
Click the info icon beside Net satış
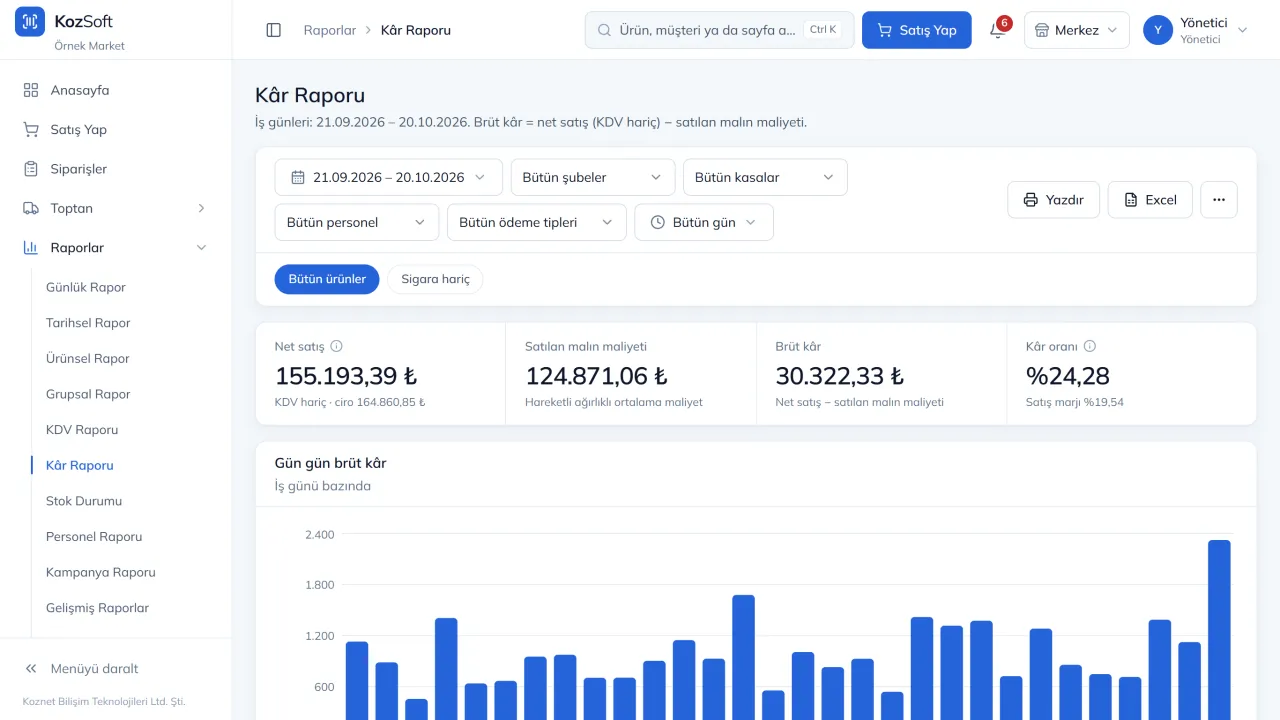[x=337, y=346]
